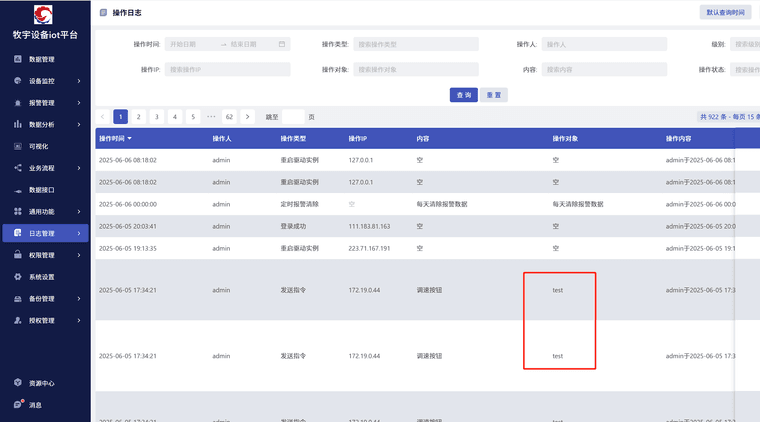
Task: Go to page 5 of results
Action: [x=193, y=117]
